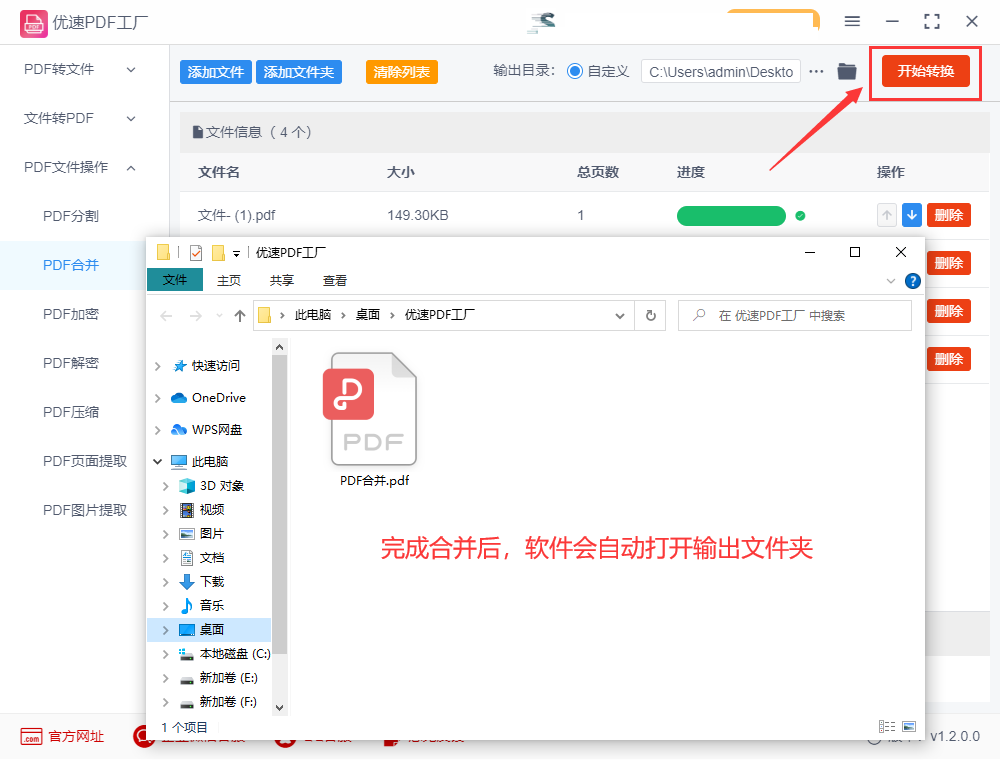Screen dimensions: 1000x760
Task: Select PDF解密 in the sidebar
Action: click(x=71, y=363)
